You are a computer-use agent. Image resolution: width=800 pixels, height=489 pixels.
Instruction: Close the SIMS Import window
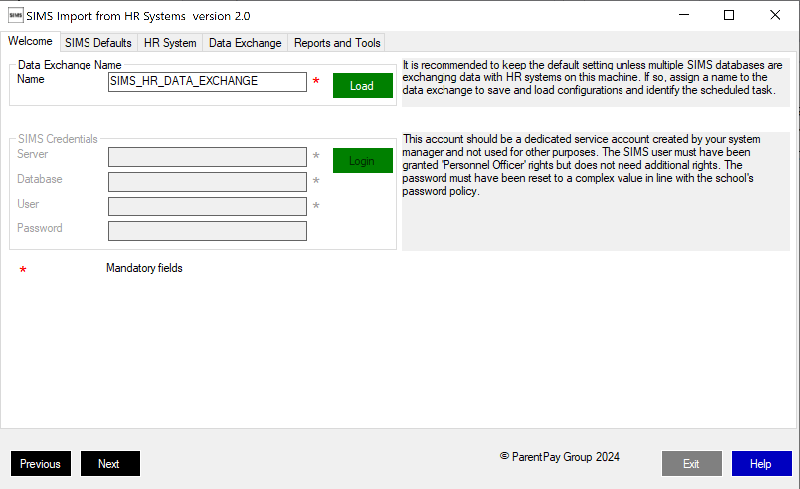tap(775, 15)
